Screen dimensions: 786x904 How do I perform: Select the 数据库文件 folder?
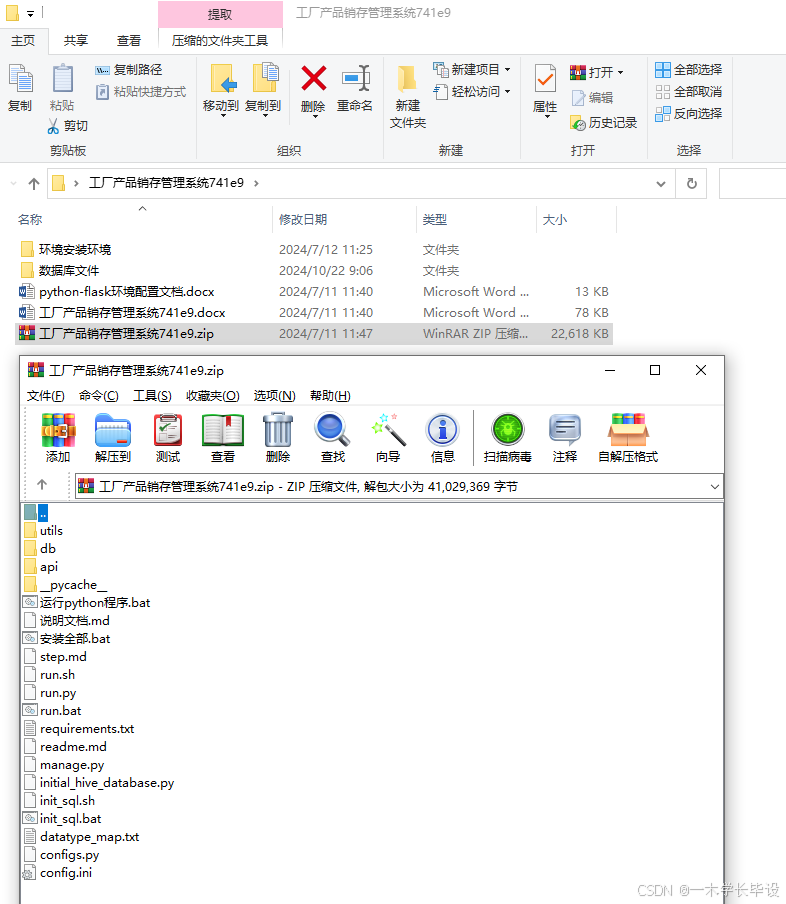pyautogui.click(x=69, y=271)
